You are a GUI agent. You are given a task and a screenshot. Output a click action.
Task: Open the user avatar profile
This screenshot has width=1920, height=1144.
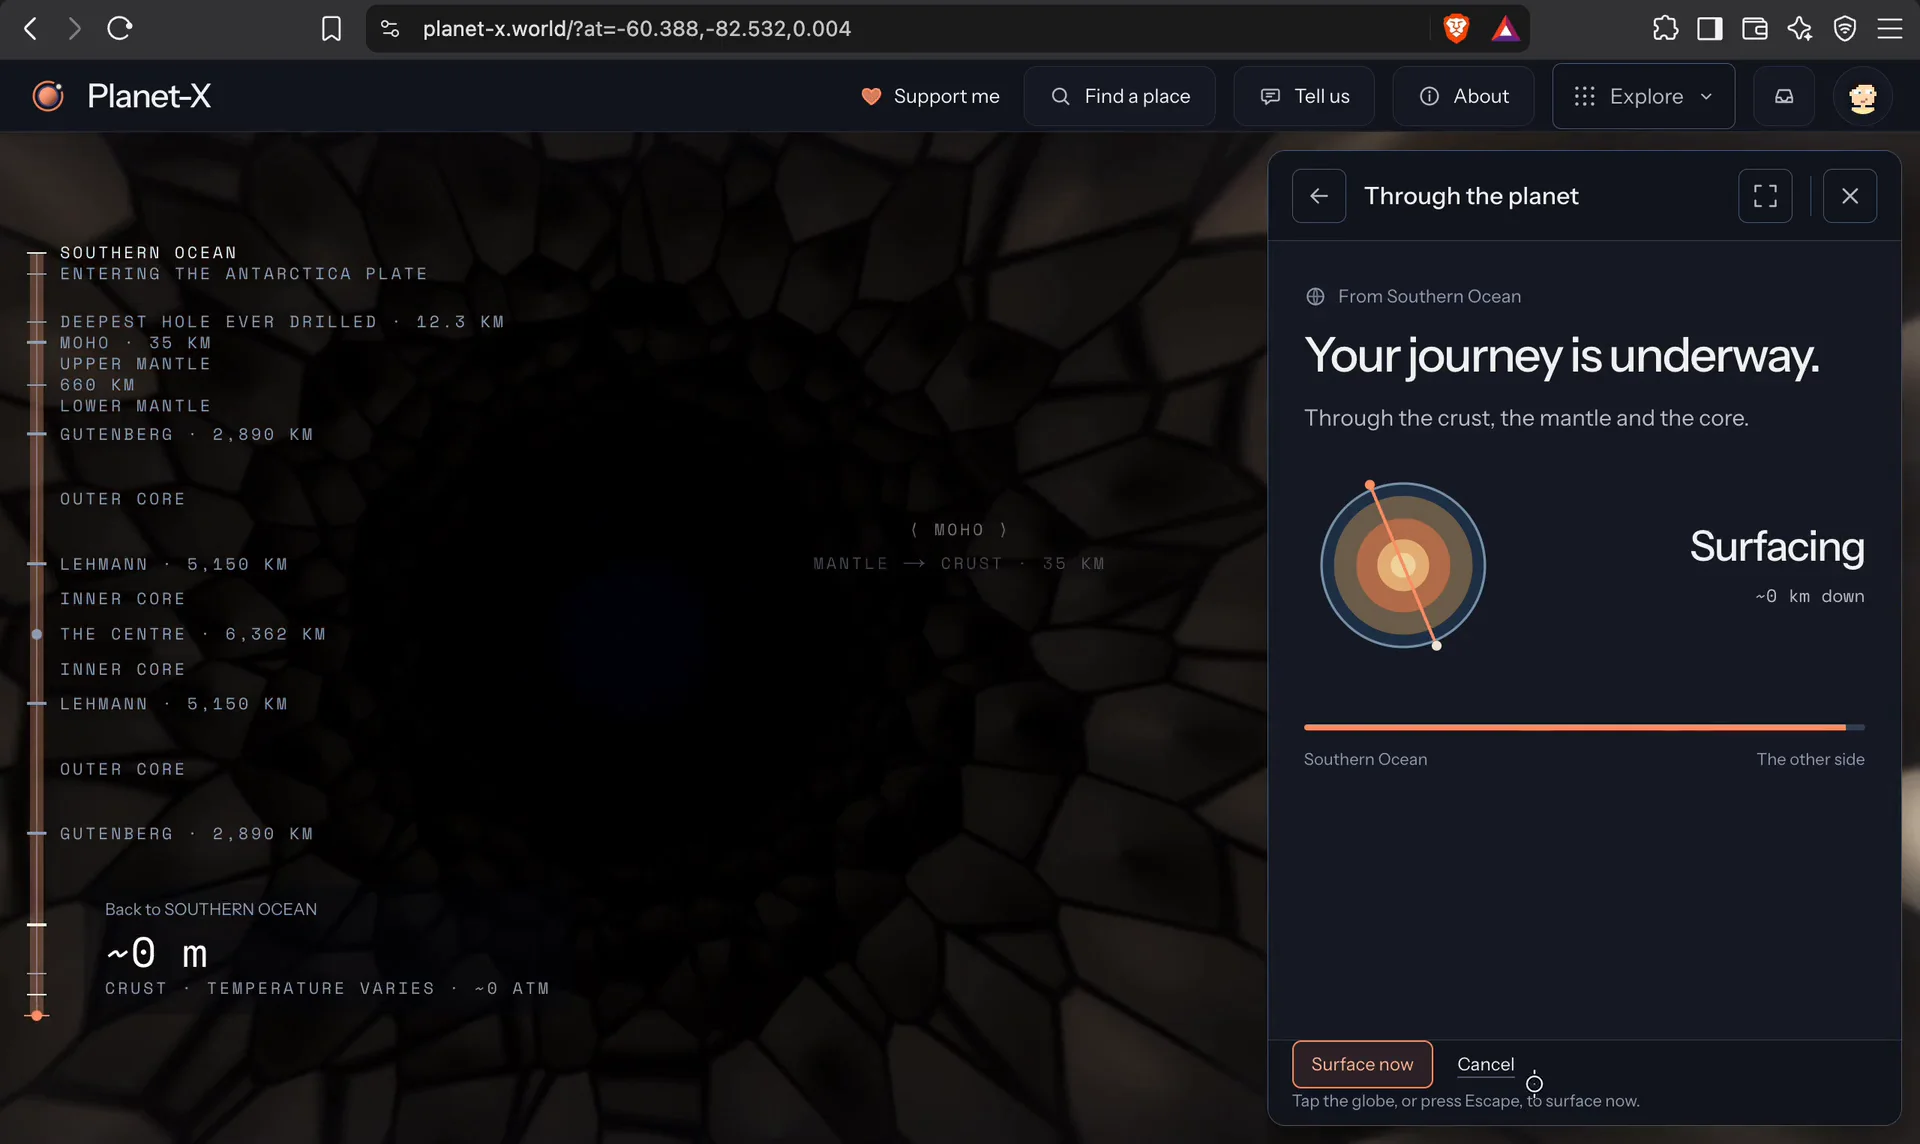(1862, 97)
